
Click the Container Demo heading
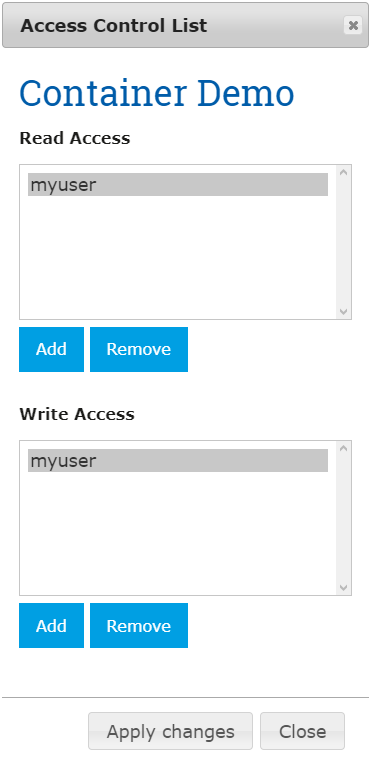[157, 93]
